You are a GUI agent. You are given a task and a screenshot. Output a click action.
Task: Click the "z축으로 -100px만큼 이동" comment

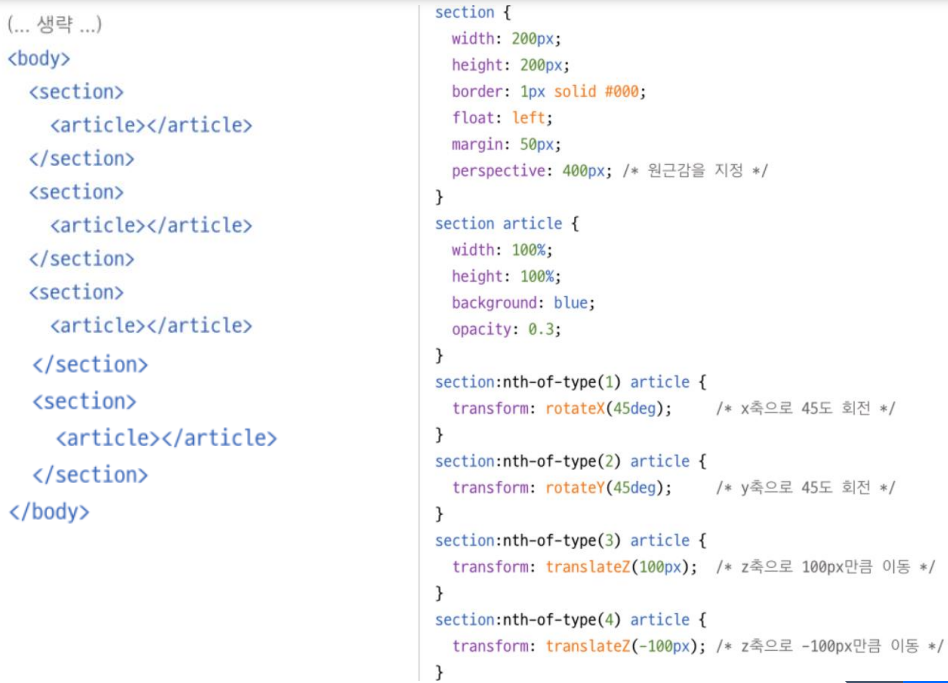(x=830, y=646)
